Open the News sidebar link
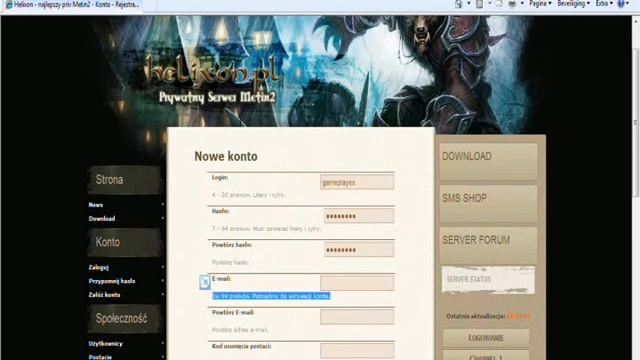The image size is (640, 360). click(96, 205)
